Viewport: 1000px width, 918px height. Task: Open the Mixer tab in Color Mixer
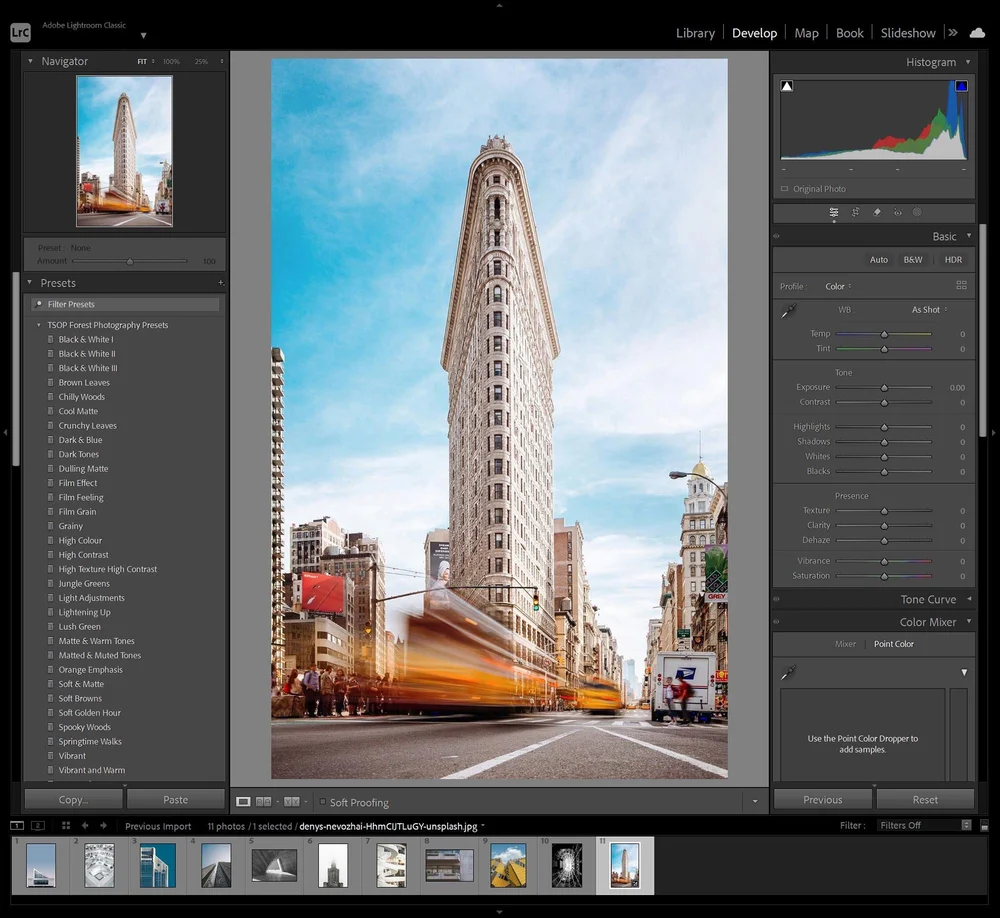coord(845,644)
